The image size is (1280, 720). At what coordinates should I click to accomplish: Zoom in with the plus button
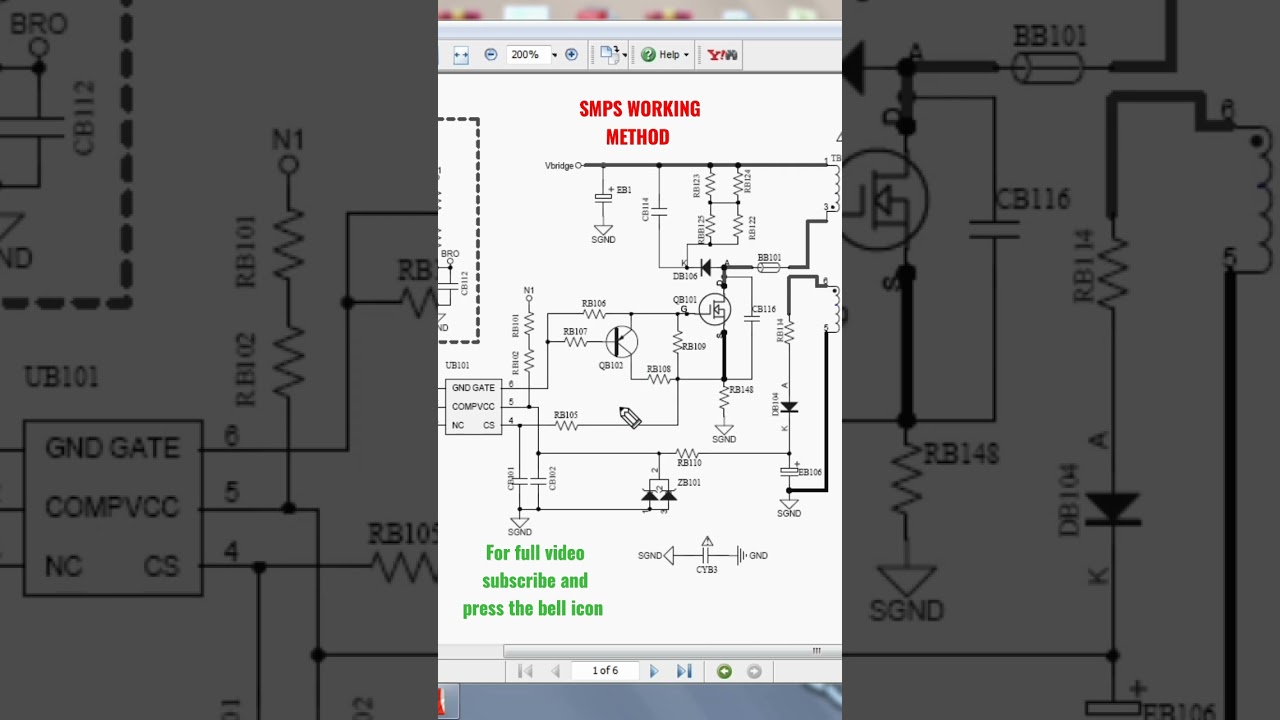tap(571, 55)
